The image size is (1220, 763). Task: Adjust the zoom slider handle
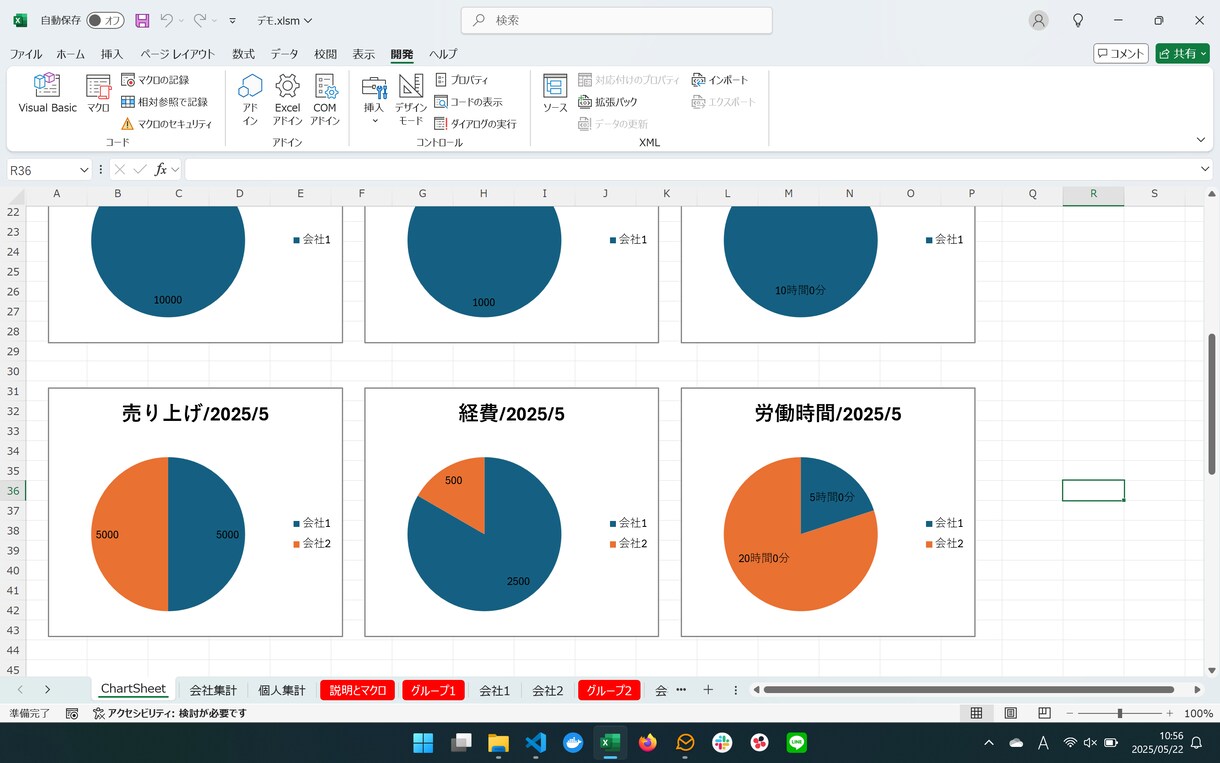(x=1119, y=713)
